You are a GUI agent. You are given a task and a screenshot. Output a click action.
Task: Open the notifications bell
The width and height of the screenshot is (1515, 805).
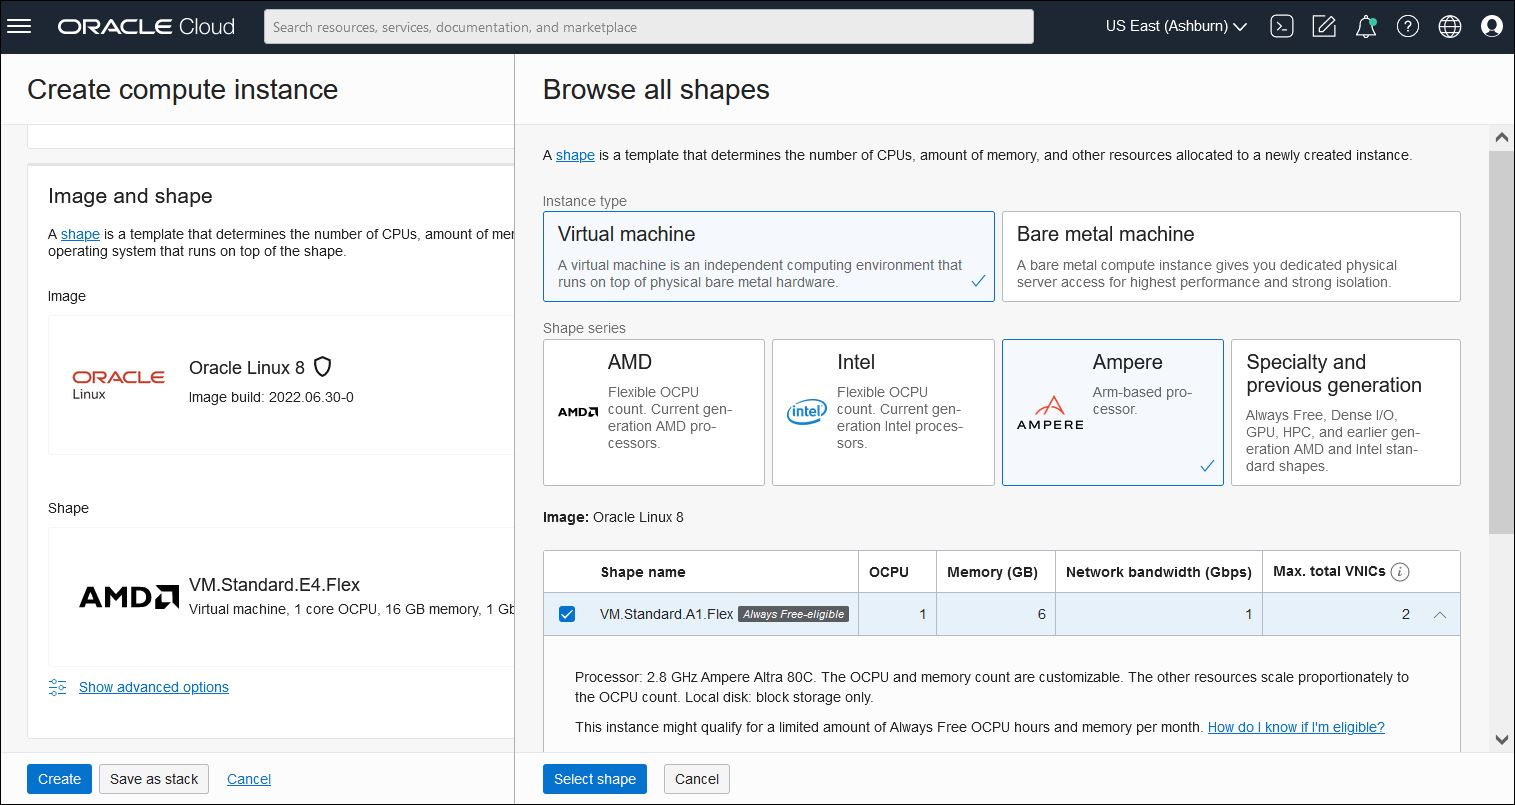(x=1365, y=26)
